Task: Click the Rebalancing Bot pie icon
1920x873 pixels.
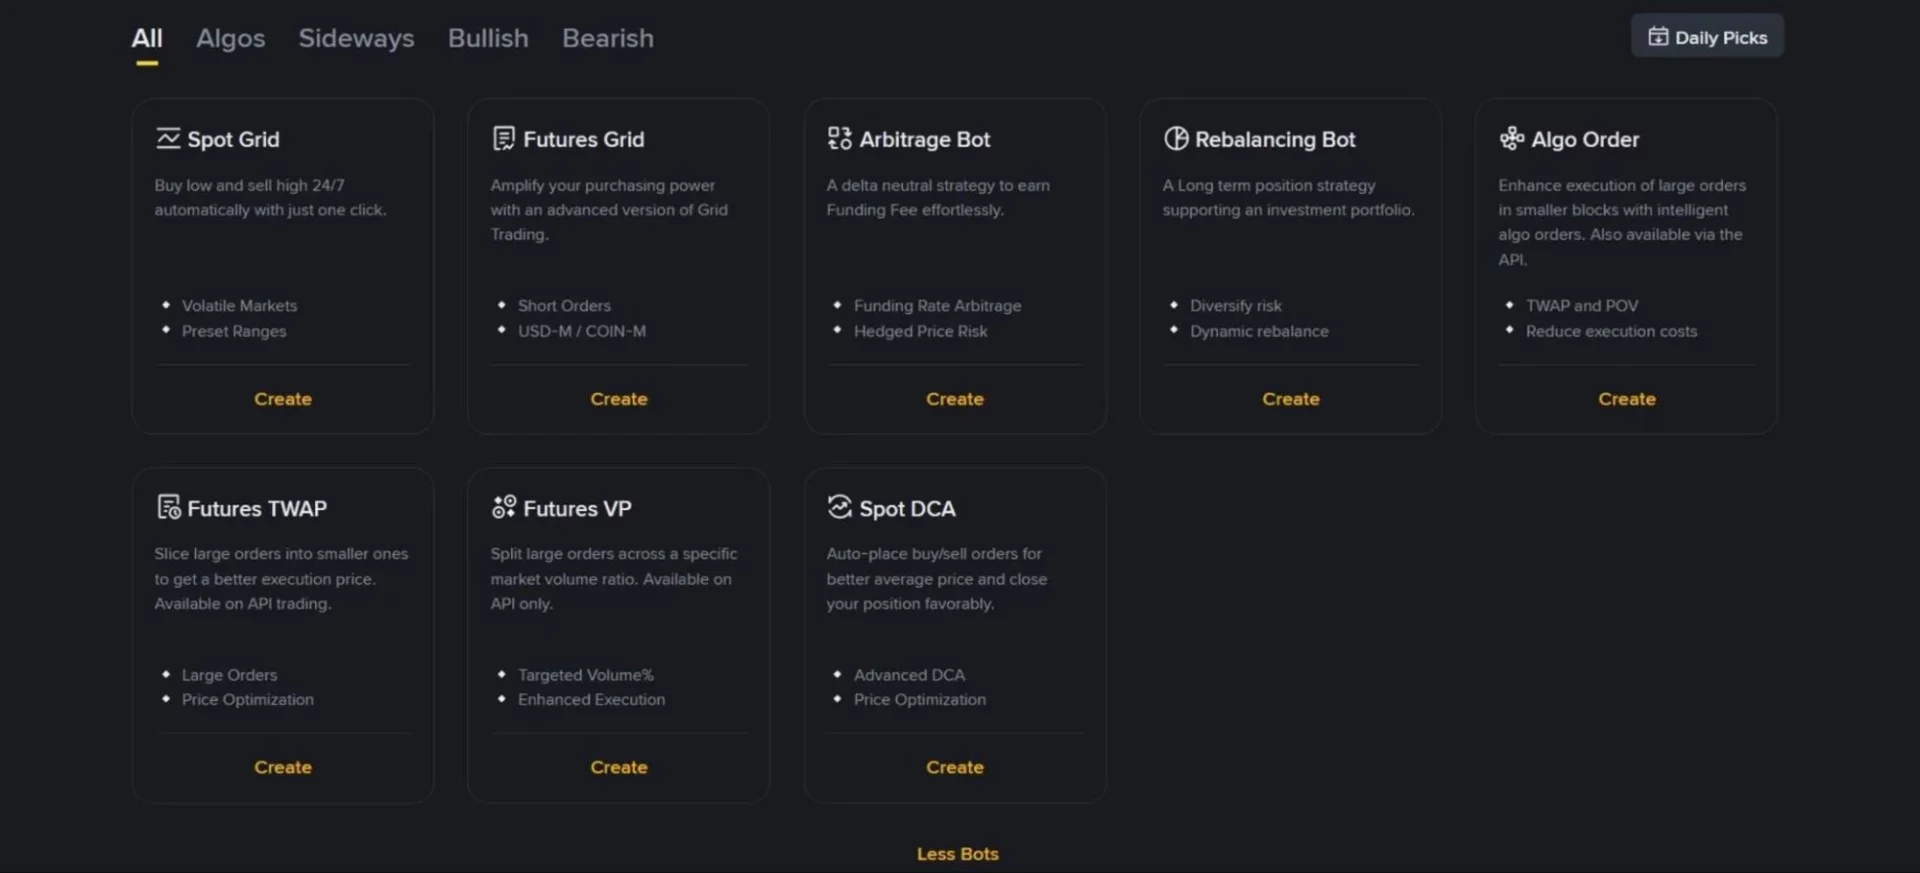Action: click(x=1176, y=138)
